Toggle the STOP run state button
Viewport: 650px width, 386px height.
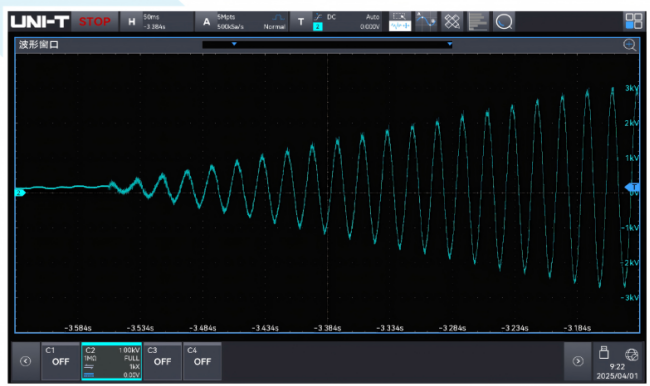coord(95,22)
